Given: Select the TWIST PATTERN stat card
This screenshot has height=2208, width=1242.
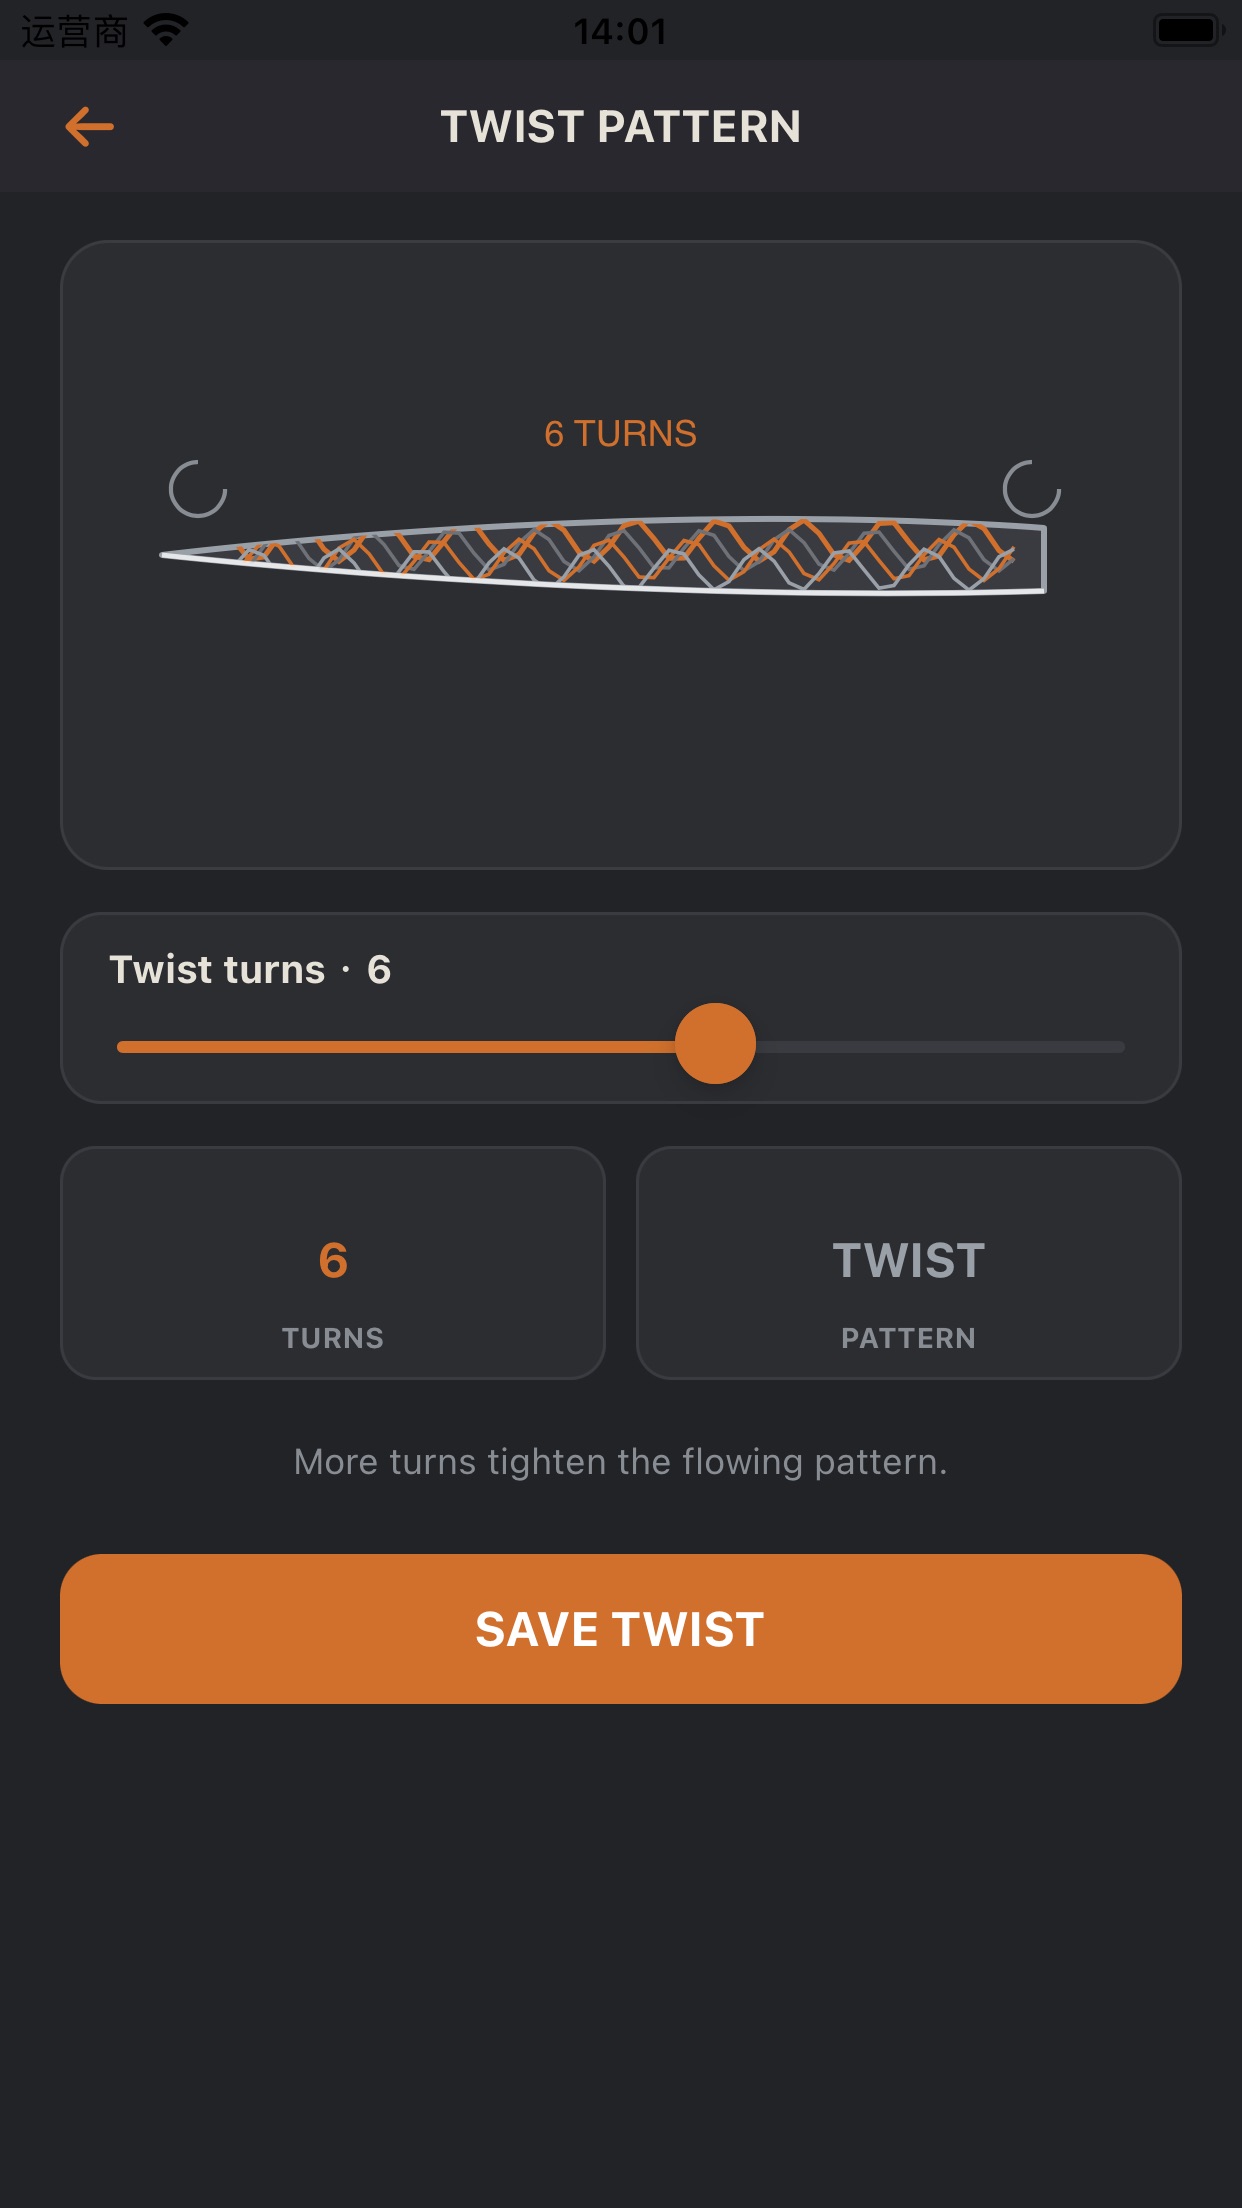Looking at the screenshot, I should (x=909, y=1263).
